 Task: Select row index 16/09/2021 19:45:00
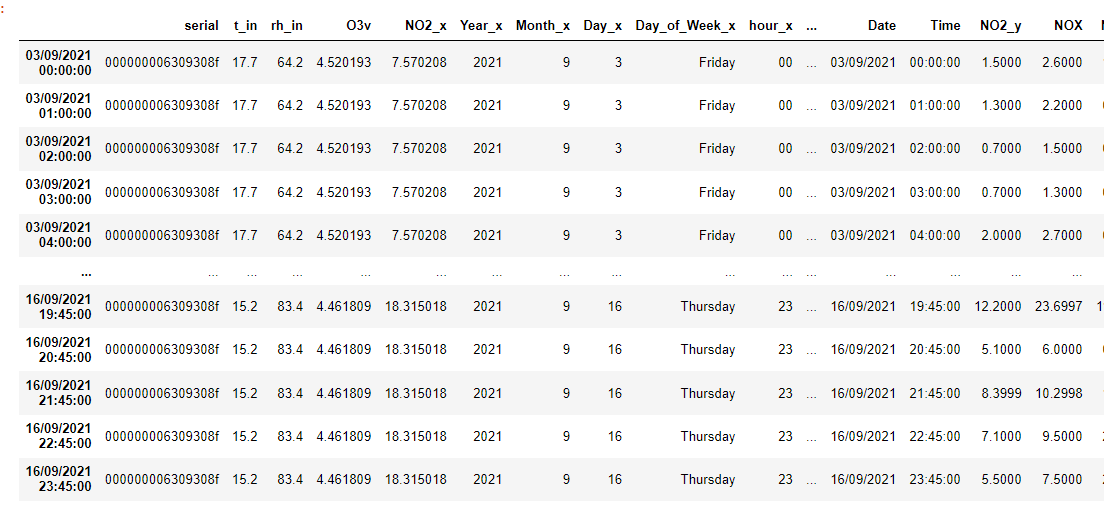click(x=58, y=306)
